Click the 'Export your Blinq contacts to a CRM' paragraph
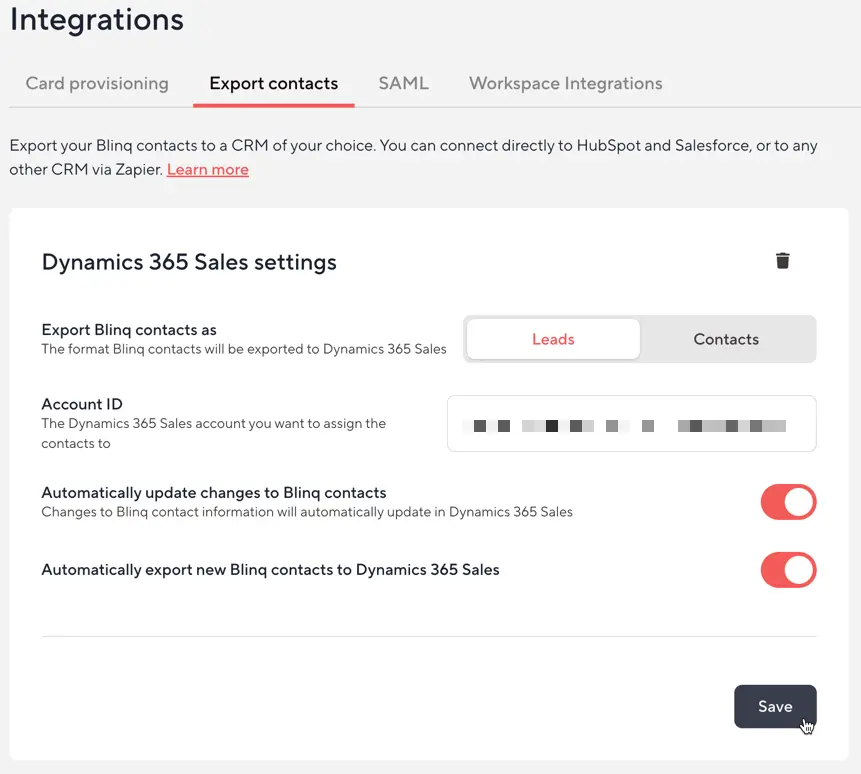The height and width of the screenshot is (774, 861). 413,158
